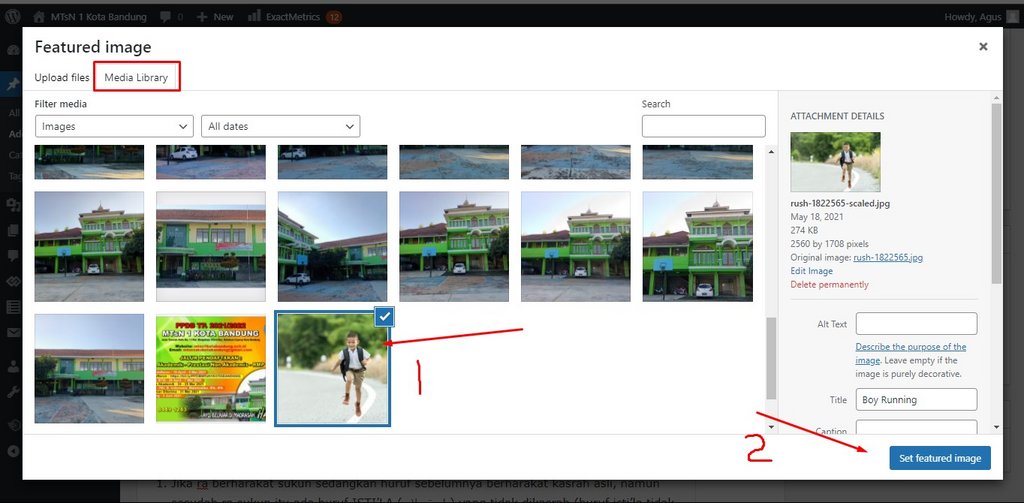Click the file size 274 KB

tap(803, 230)
